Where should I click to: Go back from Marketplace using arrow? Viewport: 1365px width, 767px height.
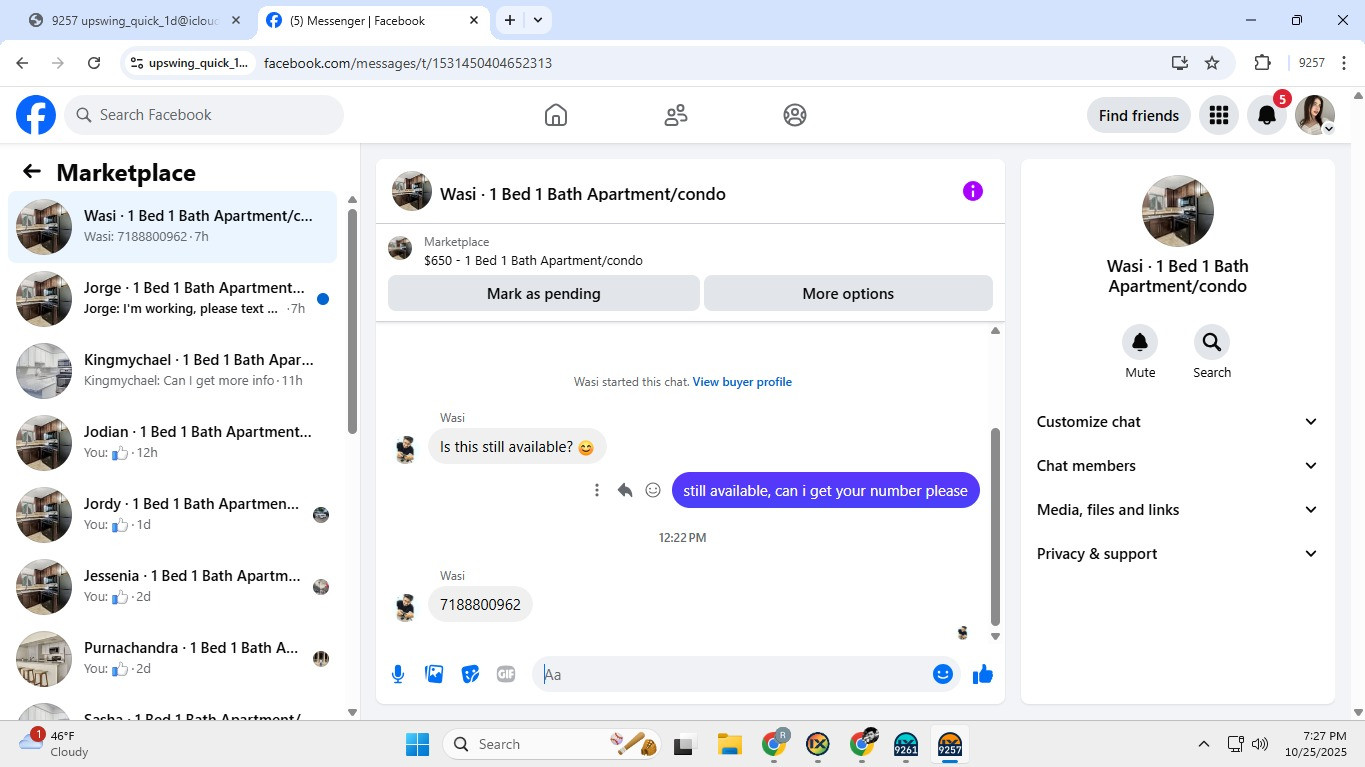[x=32, y=172]
